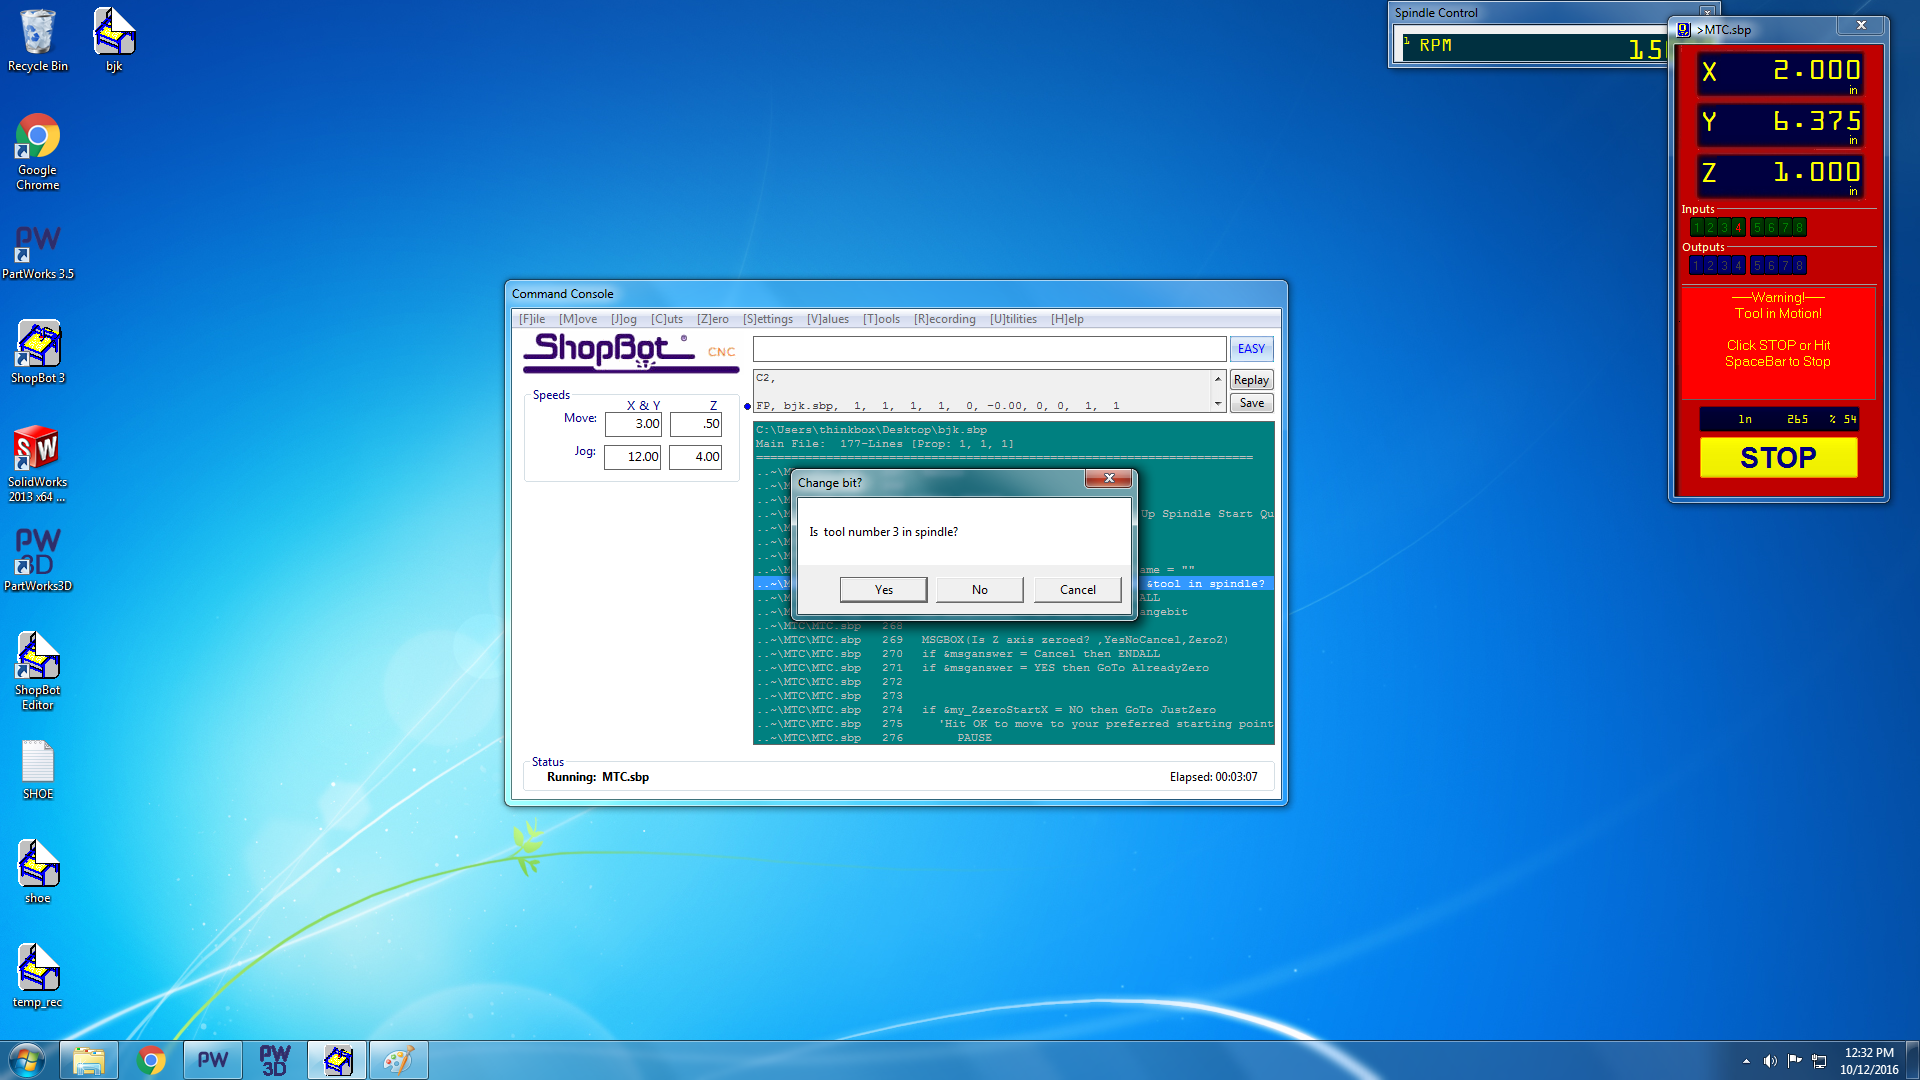The image size is (1920, 1080).
Task: Open the [R]ecording menu
Action: tap(945, 319)
